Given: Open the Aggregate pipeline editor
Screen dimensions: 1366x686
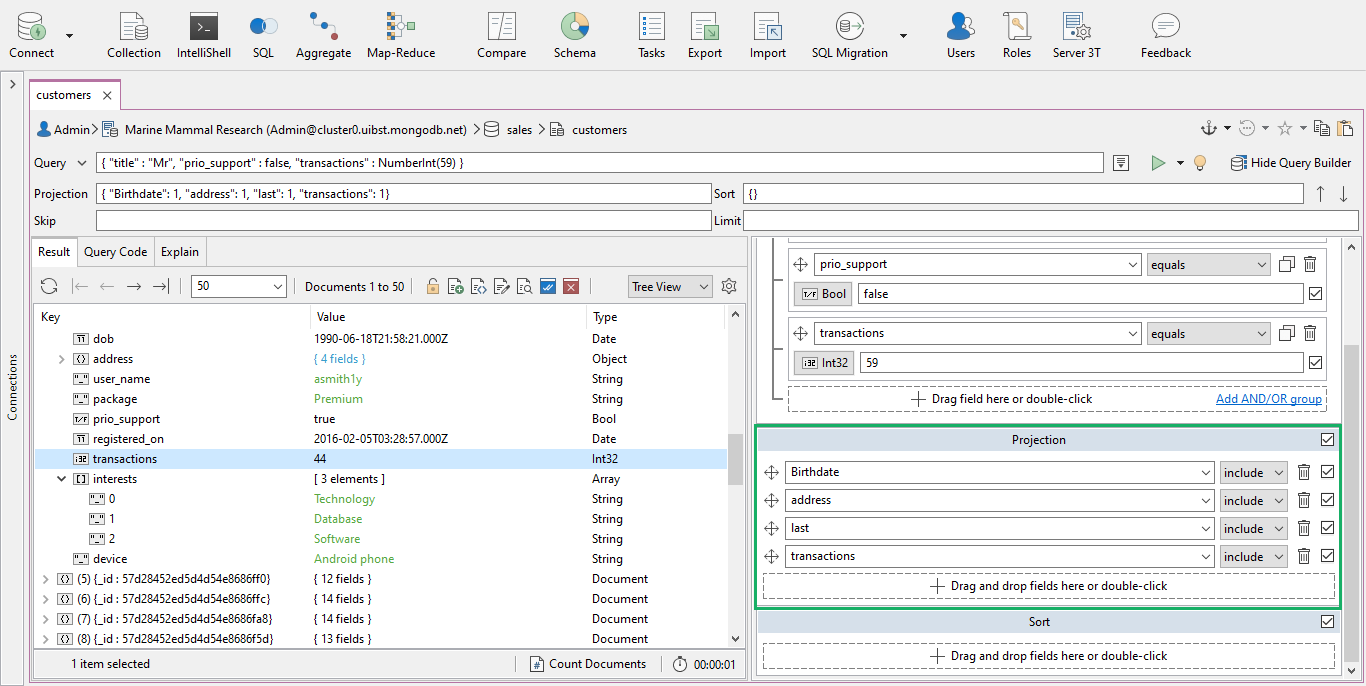Looking at the screenshot, I should (322, 35).
